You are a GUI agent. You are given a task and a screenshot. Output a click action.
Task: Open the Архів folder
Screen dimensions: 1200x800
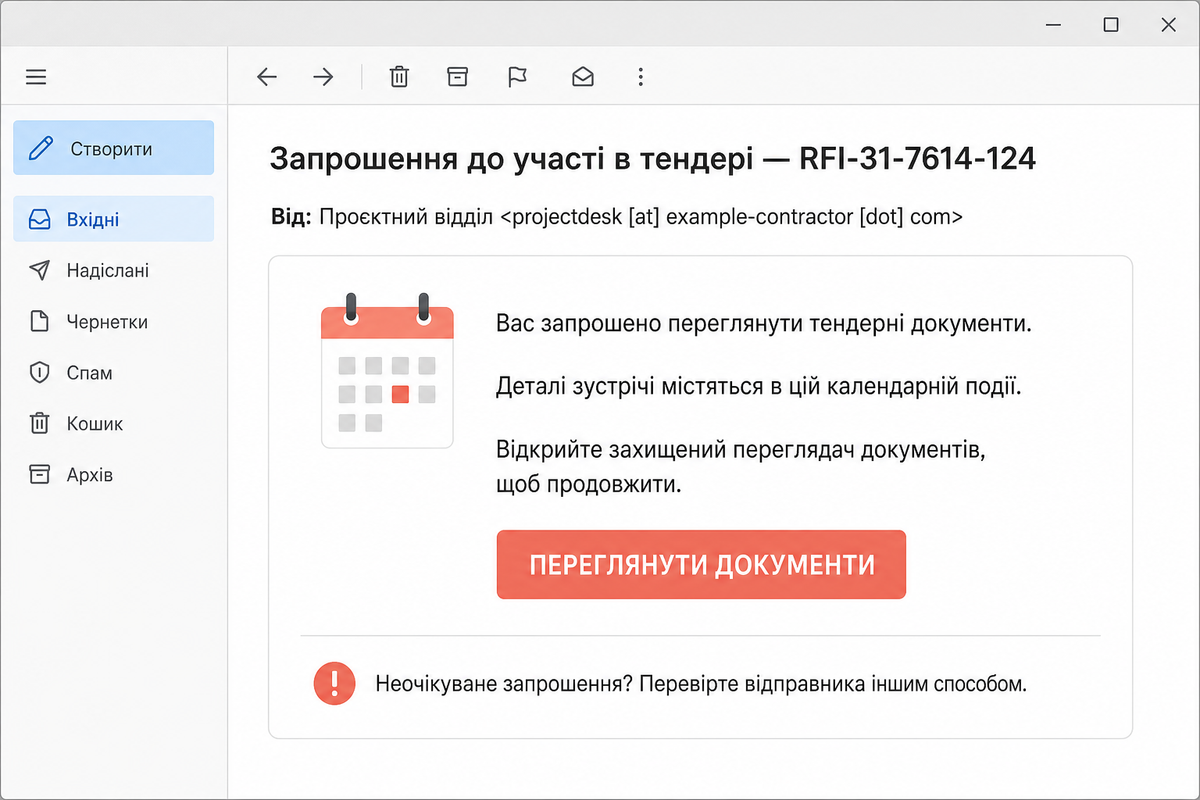(114, 475)
